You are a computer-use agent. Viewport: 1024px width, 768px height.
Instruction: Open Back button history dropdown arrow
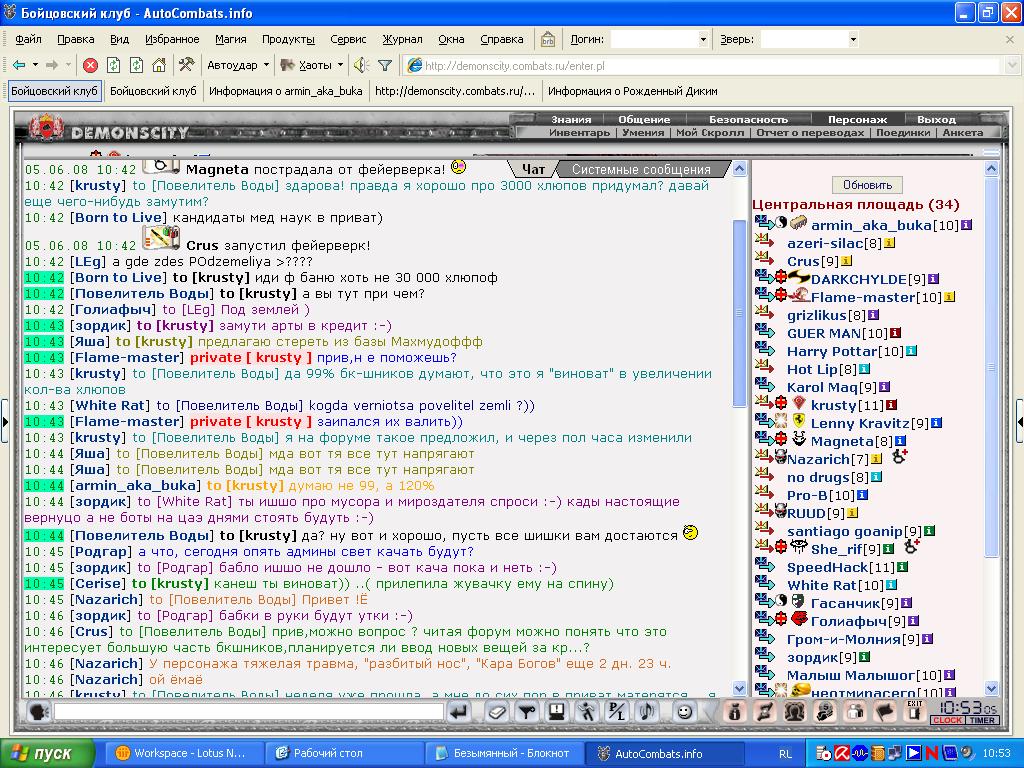pyautogui.click(x=35, y=65)
